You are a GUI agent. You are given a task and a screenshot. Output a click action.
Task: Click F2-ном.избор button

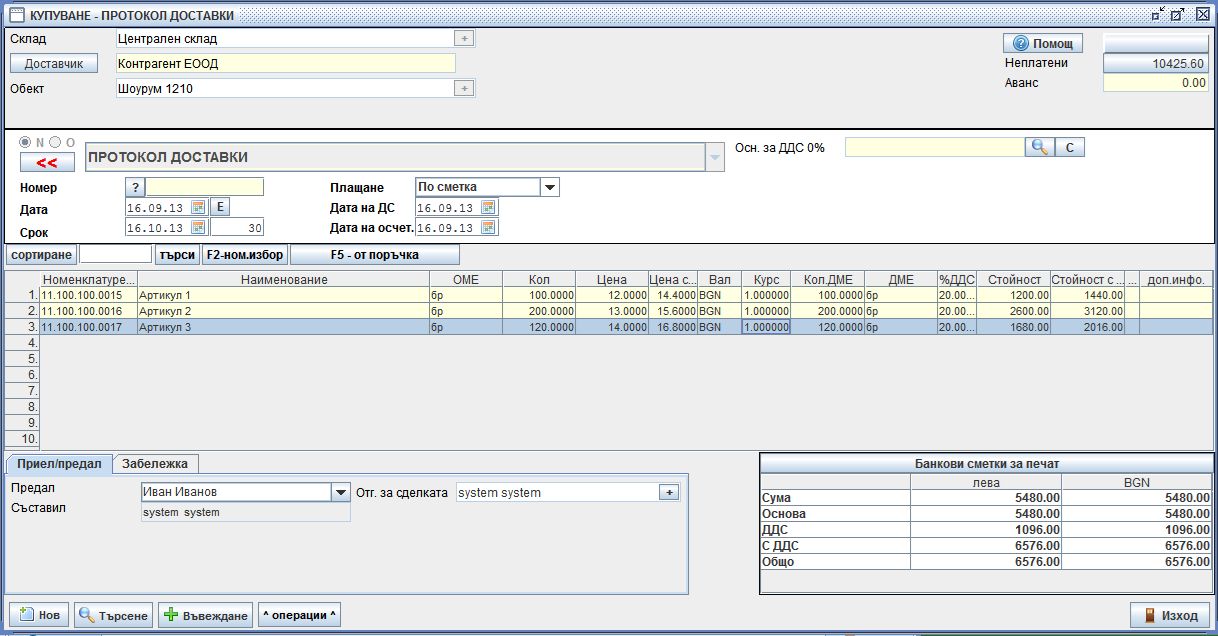coord(245,254)
